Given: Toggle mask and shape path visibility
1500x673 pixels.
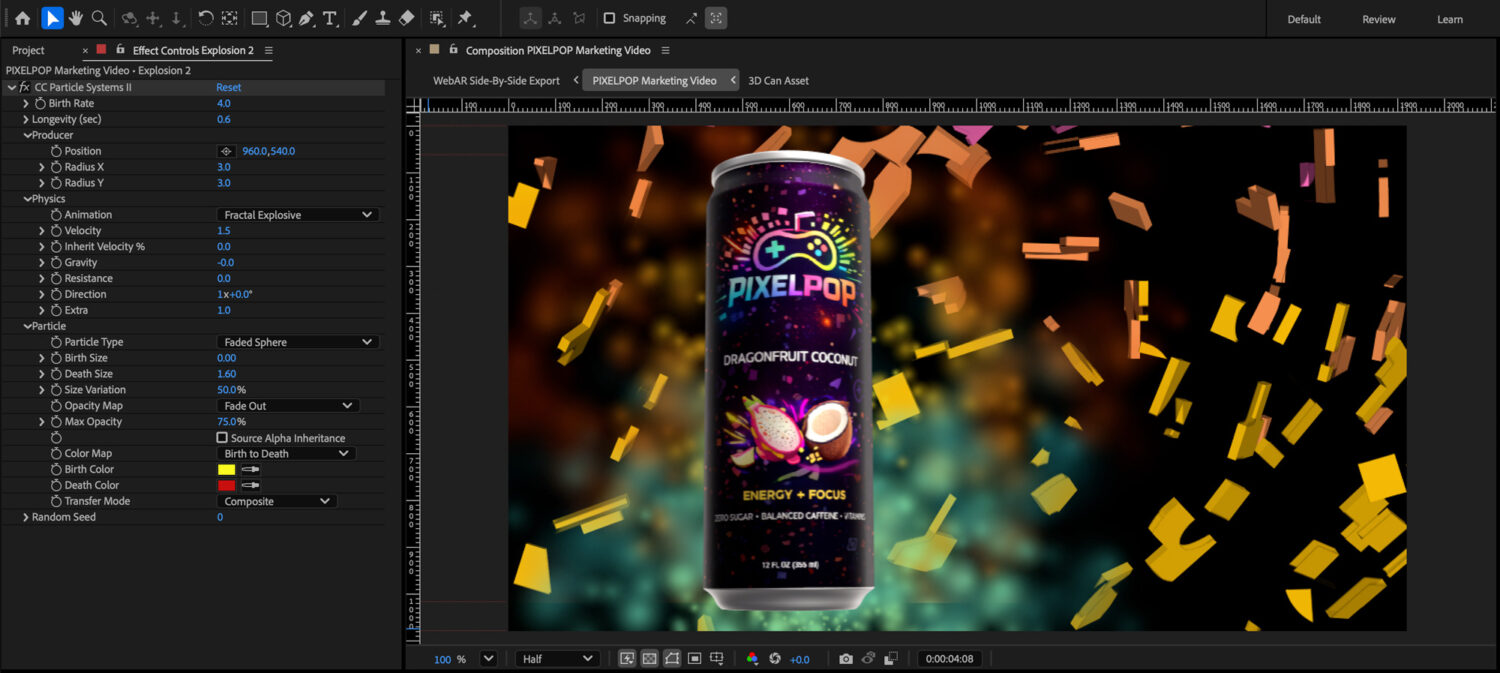Looking at the screenshot, I should [672, 659].
